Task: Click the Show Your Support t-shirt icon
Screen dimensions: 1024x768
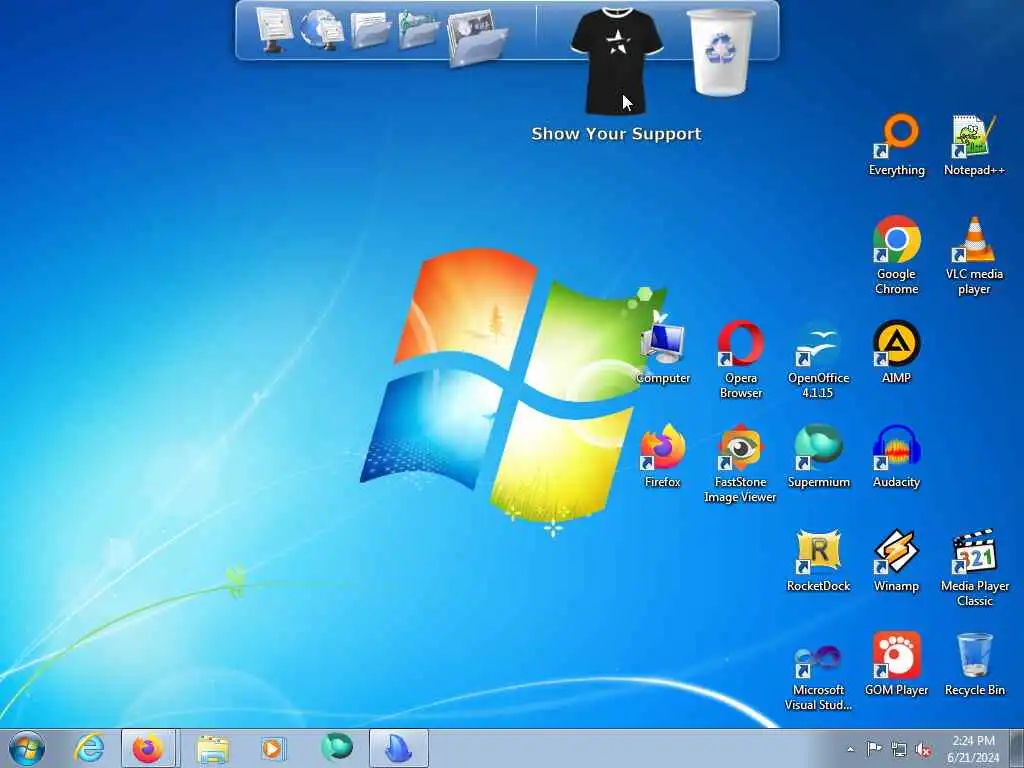Action: [x=616, y=60]
